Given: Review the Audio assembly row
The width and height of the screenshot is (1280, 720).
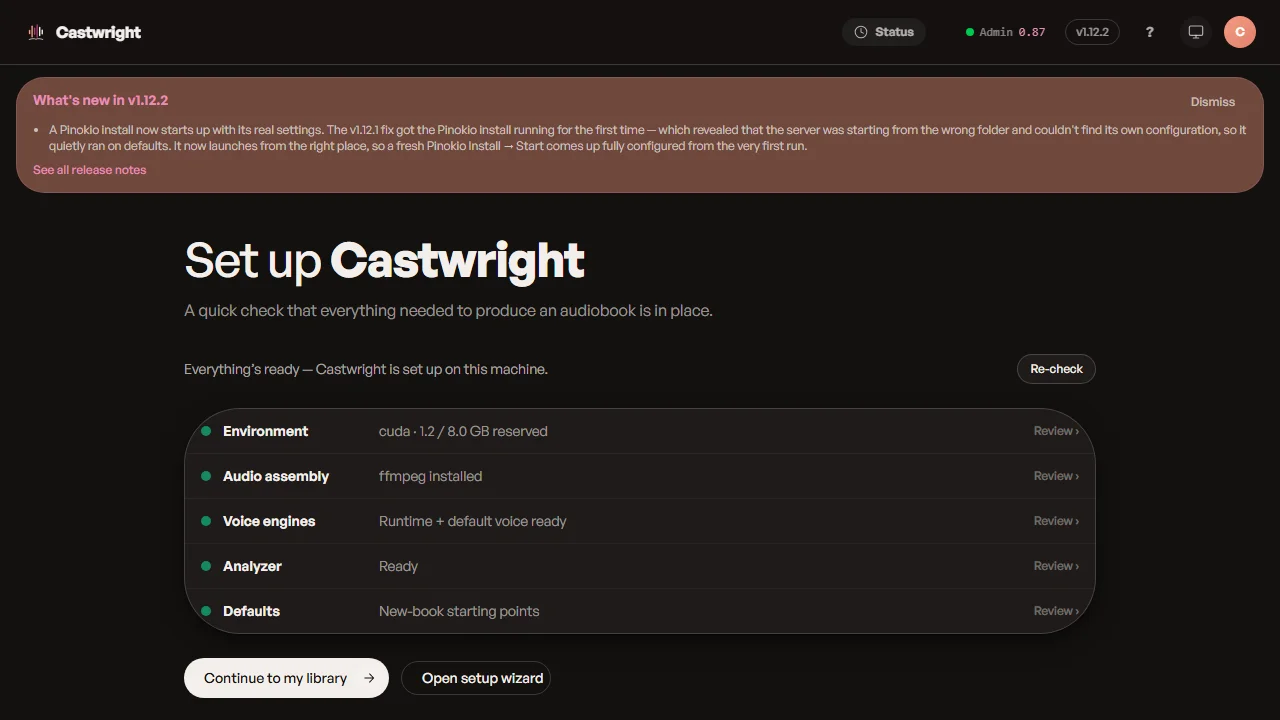Looking at the screenshot, I should point(1056,476).
